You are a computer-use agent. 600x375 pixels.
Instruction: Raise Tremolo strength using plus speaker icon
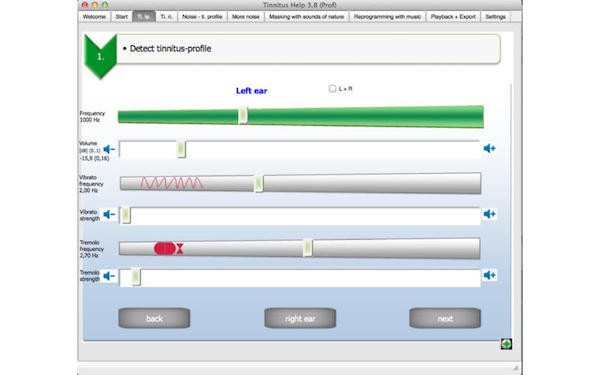[489, 275]
